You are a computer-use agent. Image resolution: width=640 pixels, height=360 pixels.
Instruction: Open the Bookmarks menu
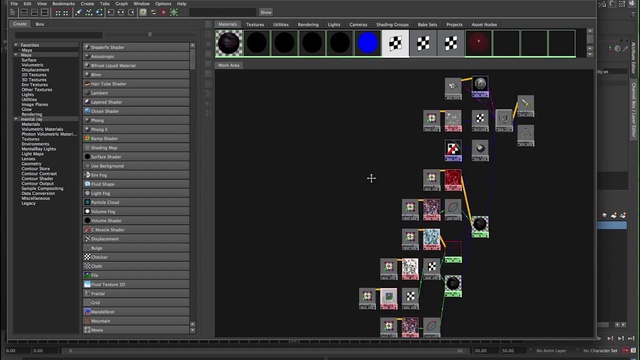[x=63, y=4]
